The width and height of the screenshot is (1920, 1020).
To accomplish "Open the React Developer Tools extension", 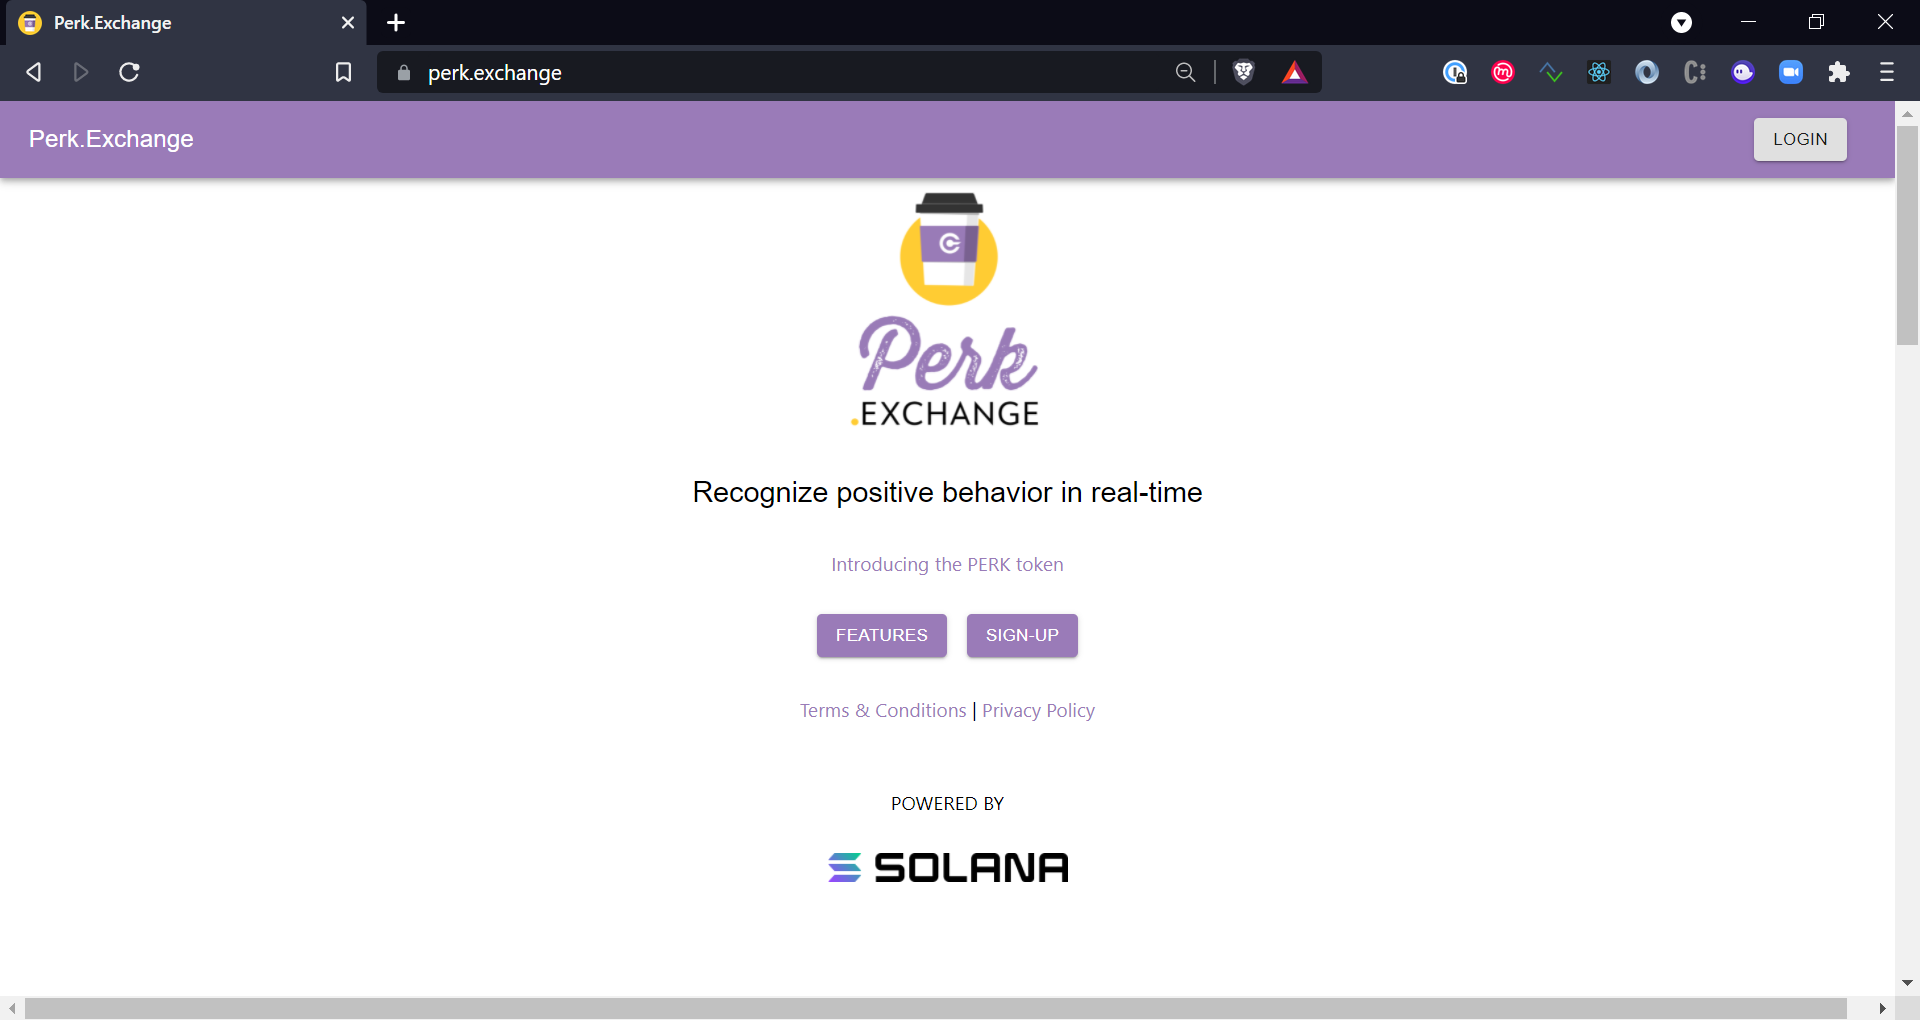I will coord(1599,72).
